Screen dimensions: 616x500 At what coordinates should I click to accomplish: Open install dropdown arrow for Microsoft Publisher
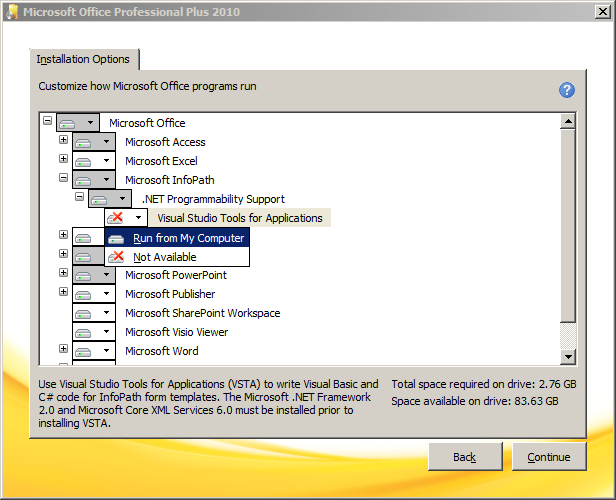106,293
